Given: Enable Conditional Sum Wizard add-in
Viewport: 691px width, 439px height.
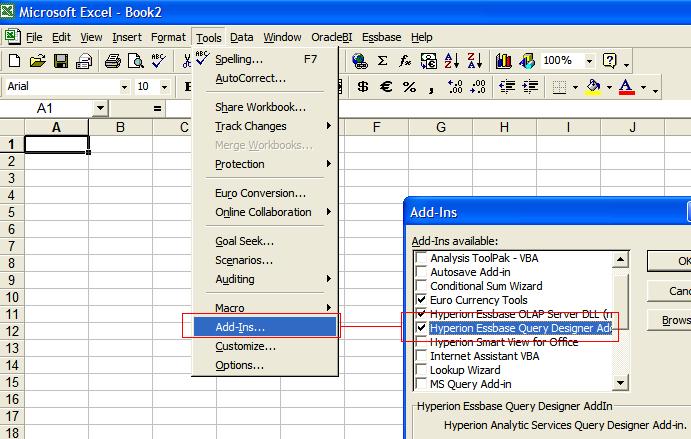Looking at the screenshot, I should 422,286.
